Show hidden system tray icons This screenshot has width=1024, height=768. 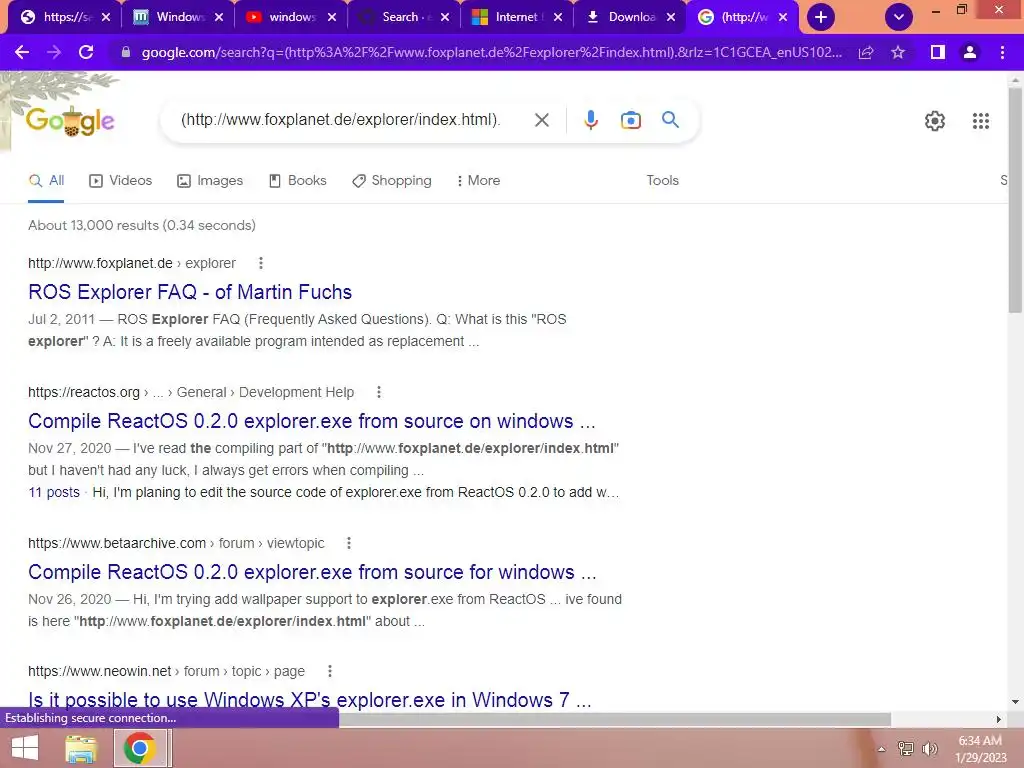point(881,749)
